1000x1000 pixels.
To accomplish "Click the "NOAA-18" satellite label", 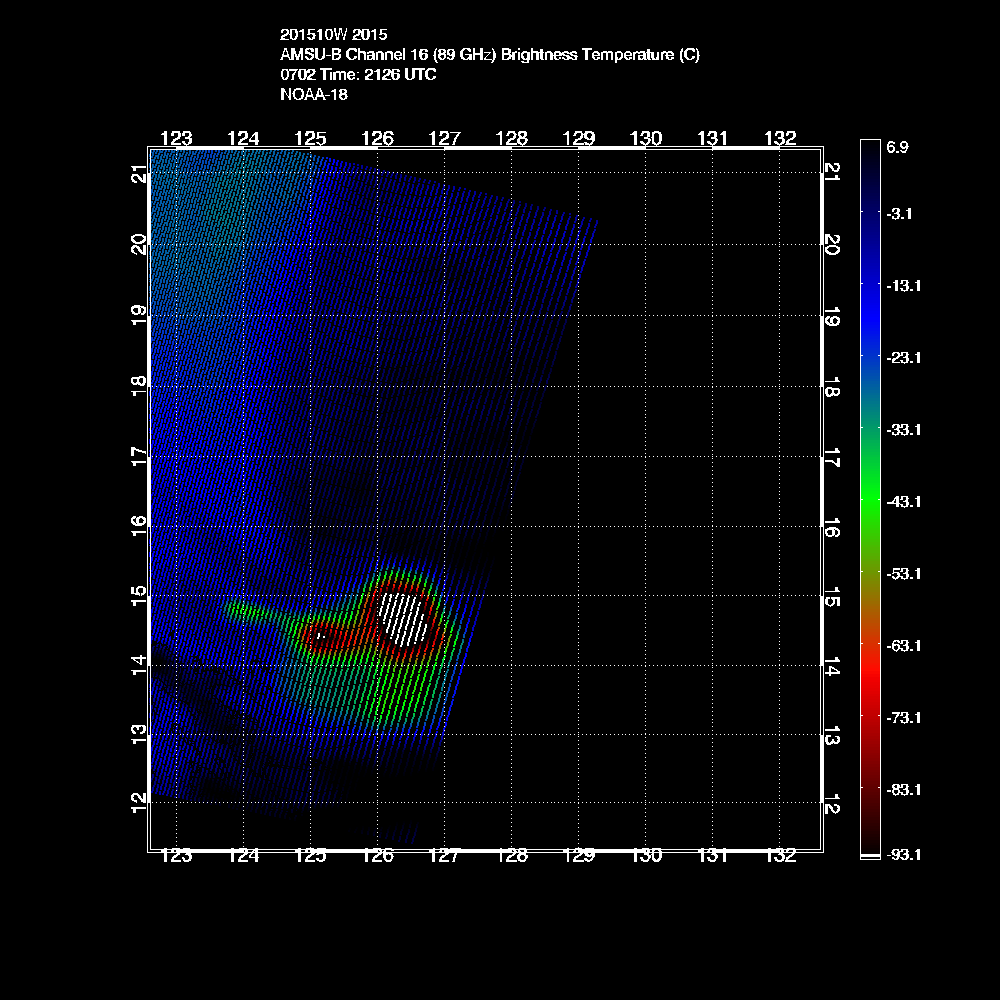I will [x=313, y=95].
